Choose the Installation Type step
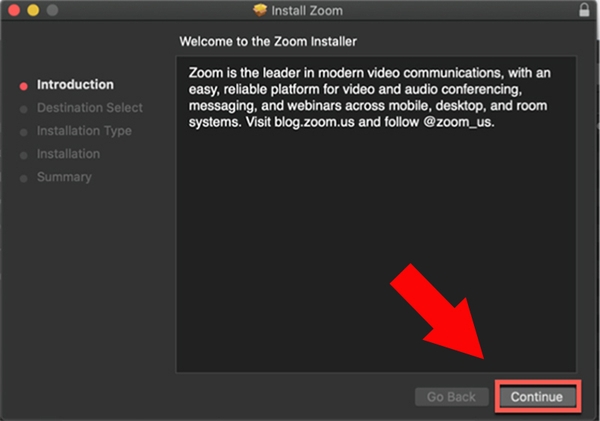Viewport: 600px width, 421px height. coord(84,131)
